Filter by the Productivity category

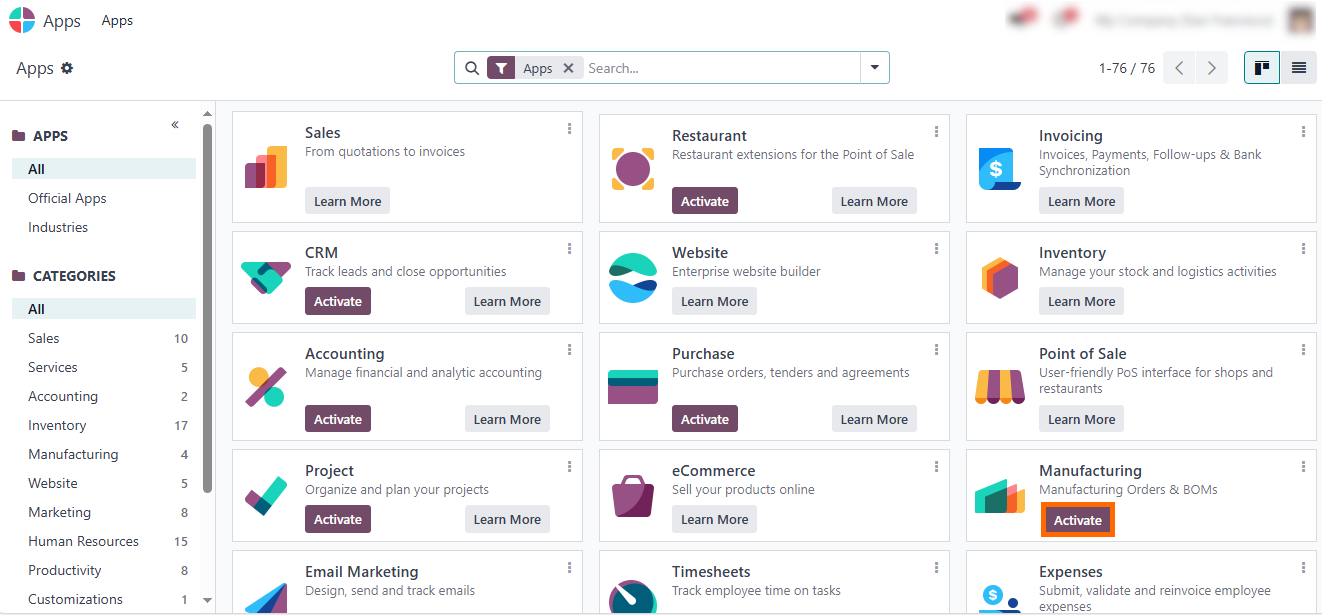tap(104, 570)
